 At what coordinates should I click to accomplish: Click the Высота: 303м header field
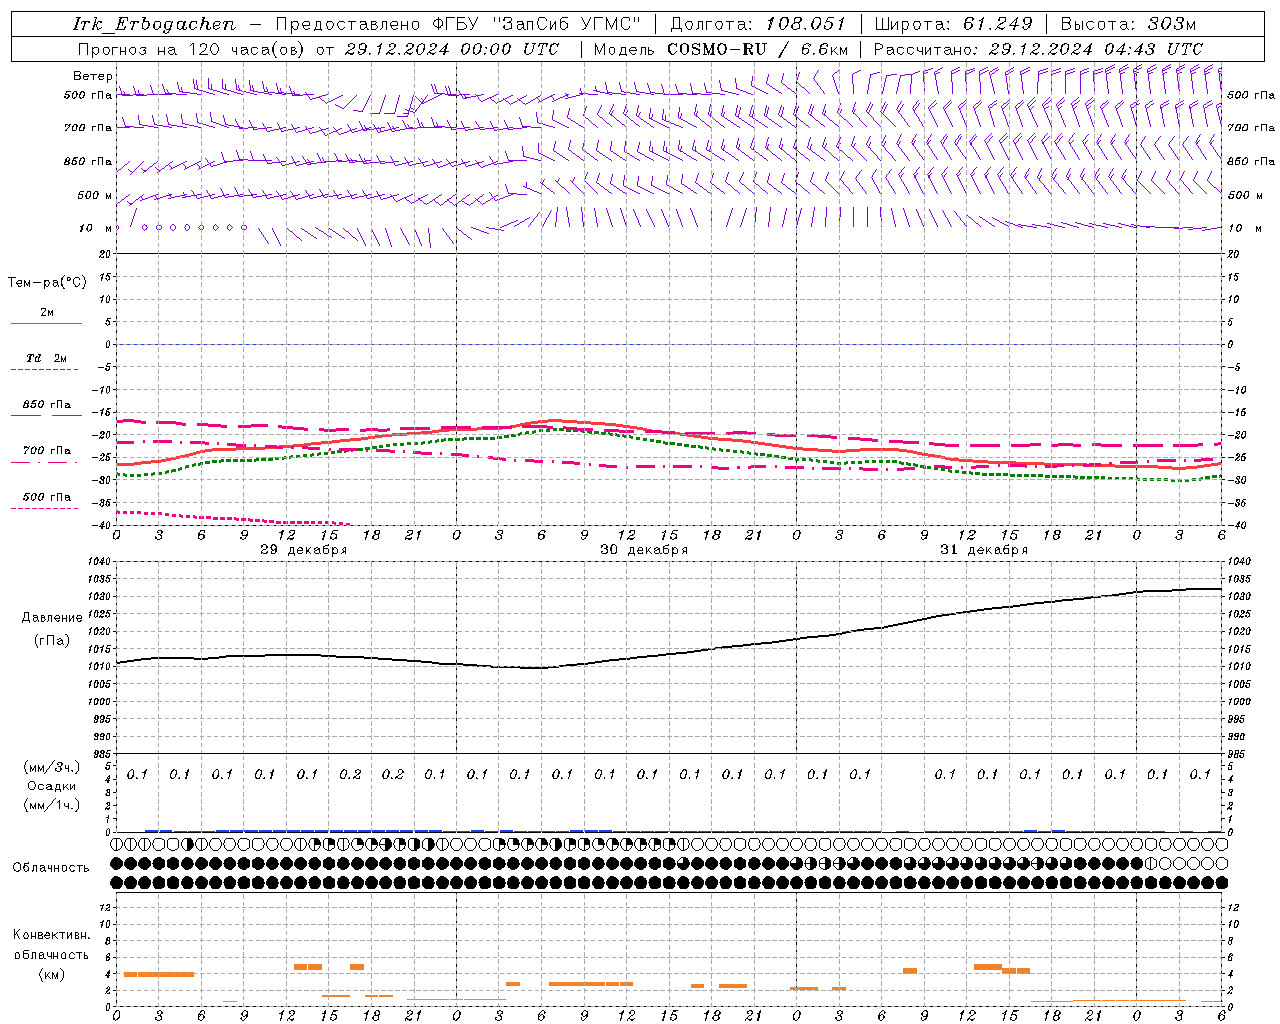click(x=1128, y=24)
